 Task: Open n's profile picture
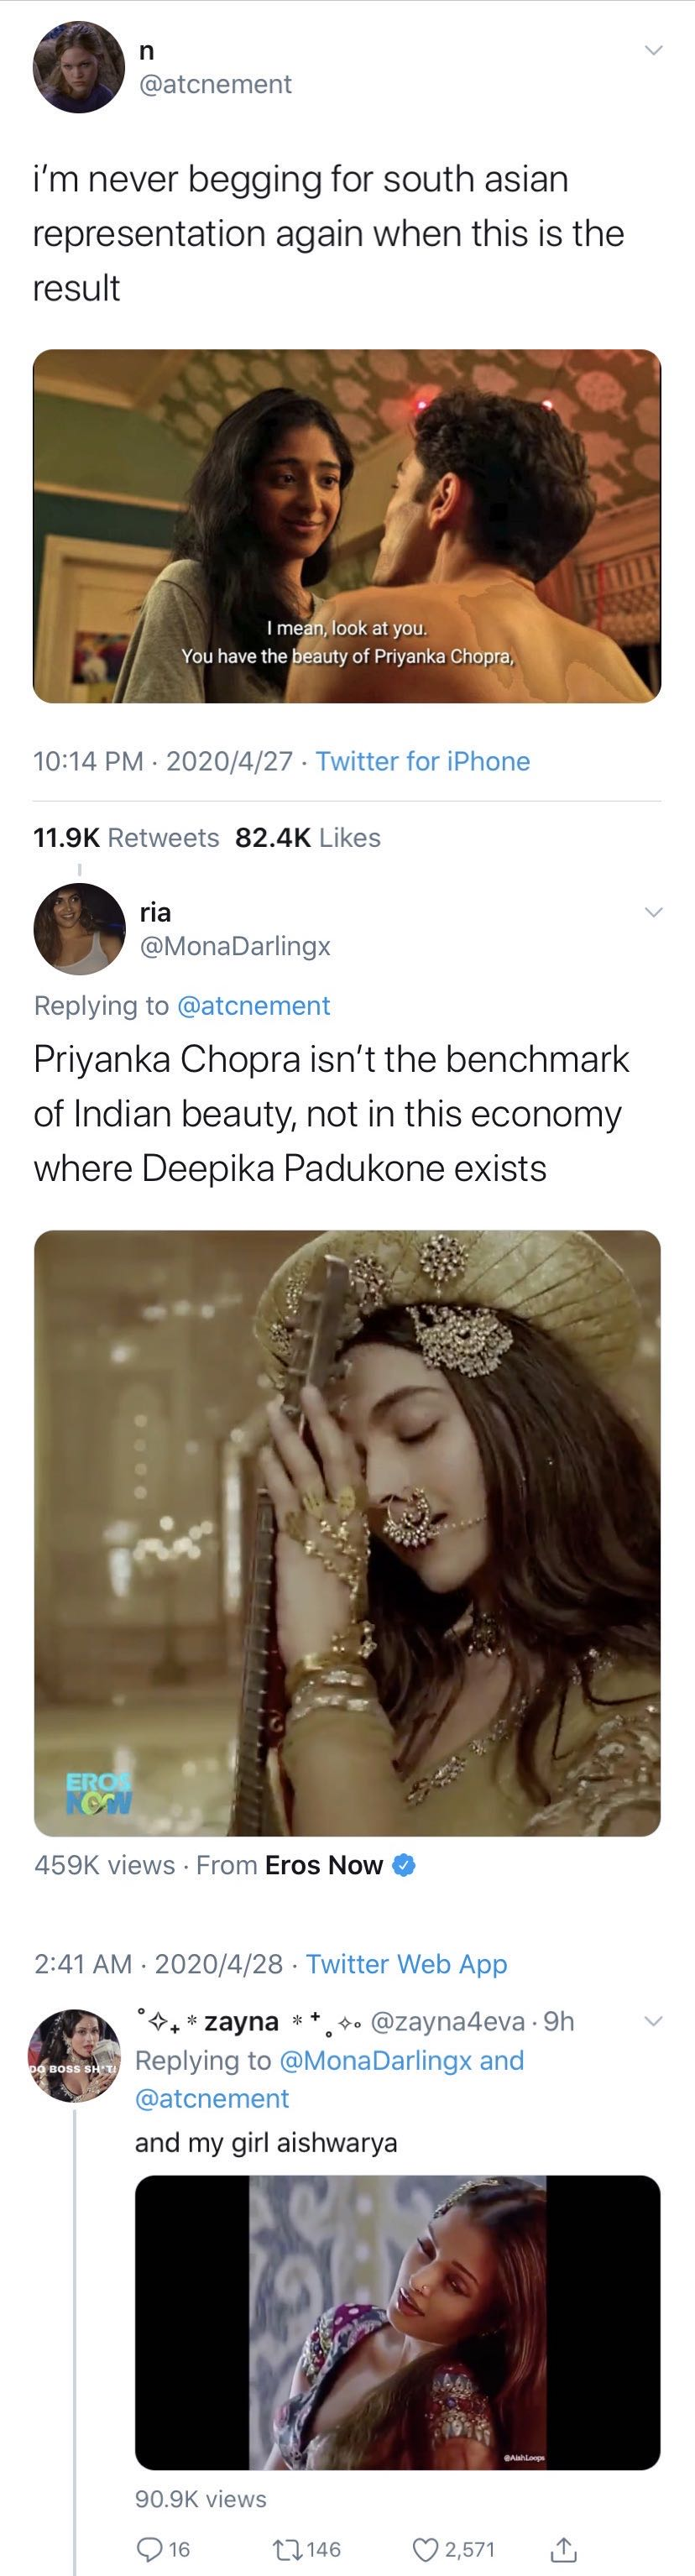(x=78, y=67)
